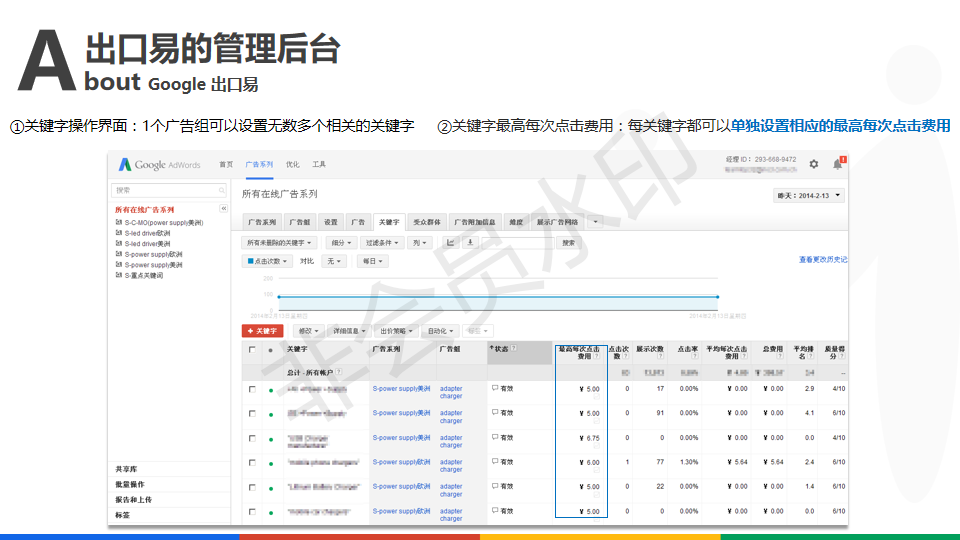Viewport: 960px width, 540px height.
Task: Click the status speech bubble in first row
Action: (x=494, y=388)
